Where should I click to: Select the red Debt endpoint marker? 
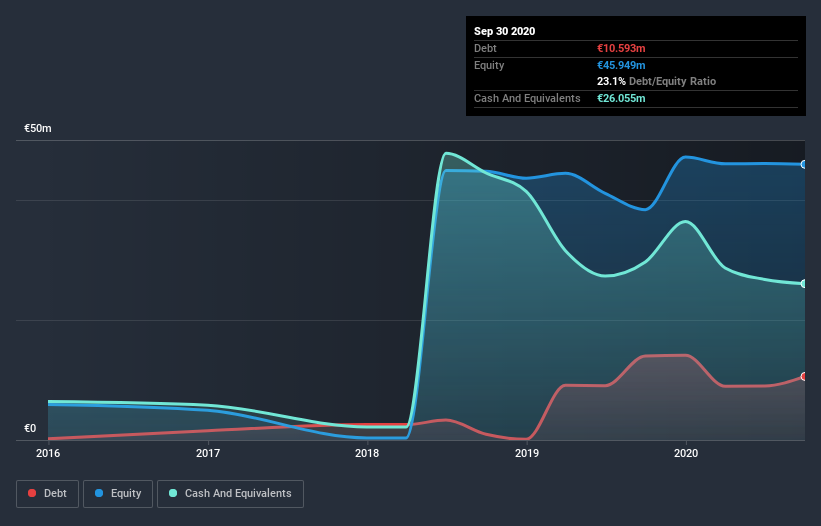(x=803, y=376)
